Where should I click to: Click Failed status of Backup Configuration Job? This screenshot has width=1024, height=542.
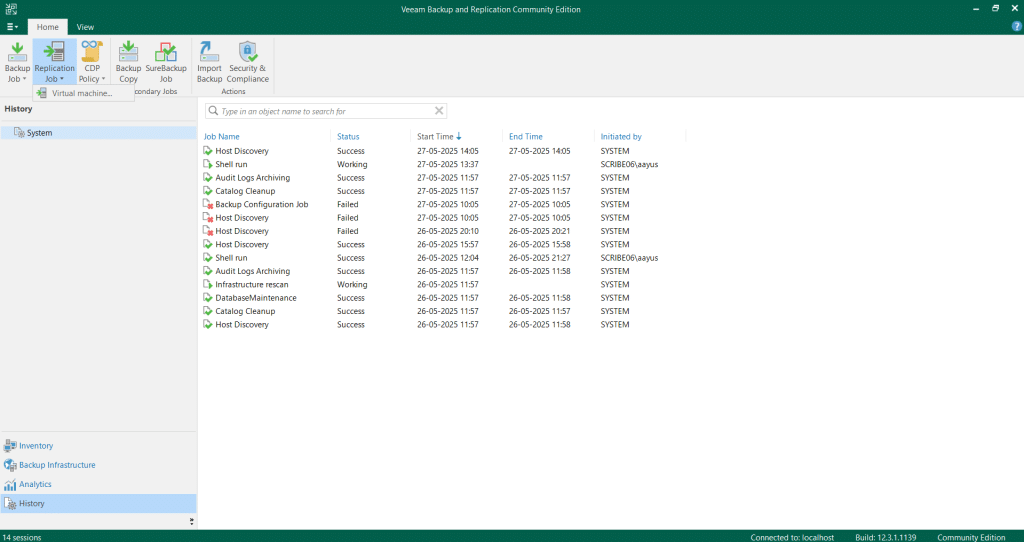(x=347, y=204)
